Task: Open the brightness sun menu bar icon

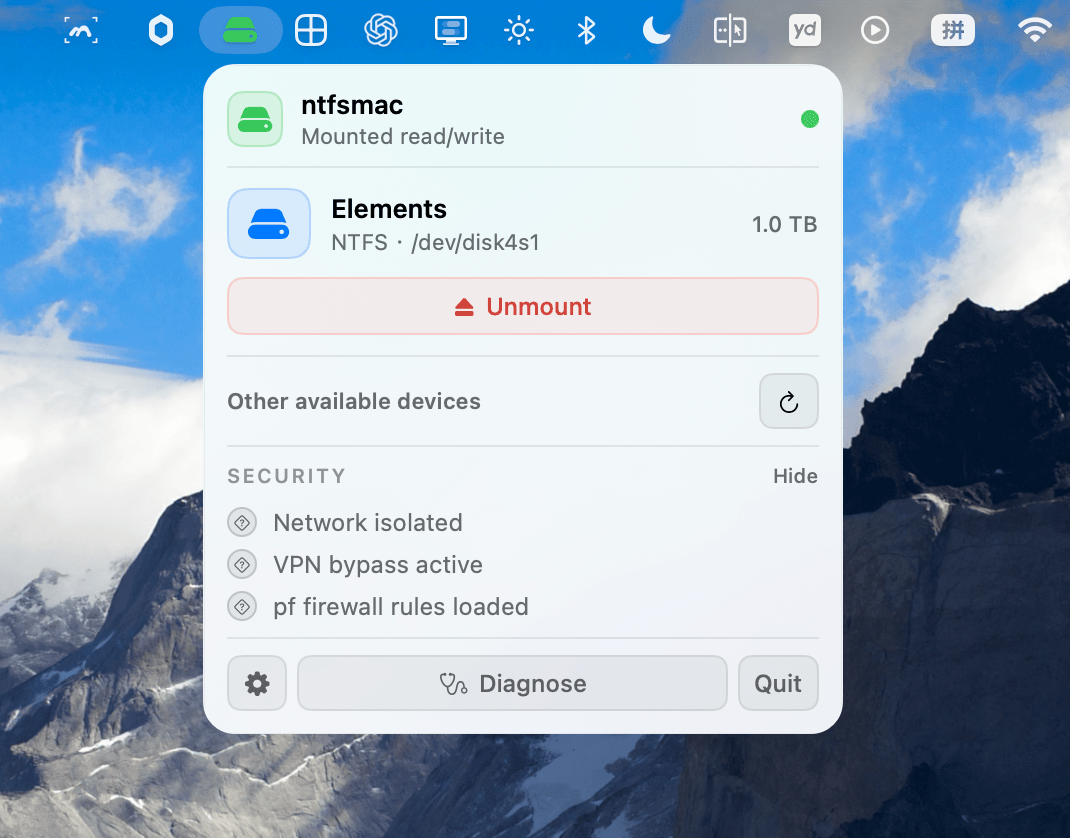Action: click(x=519, y=30)
